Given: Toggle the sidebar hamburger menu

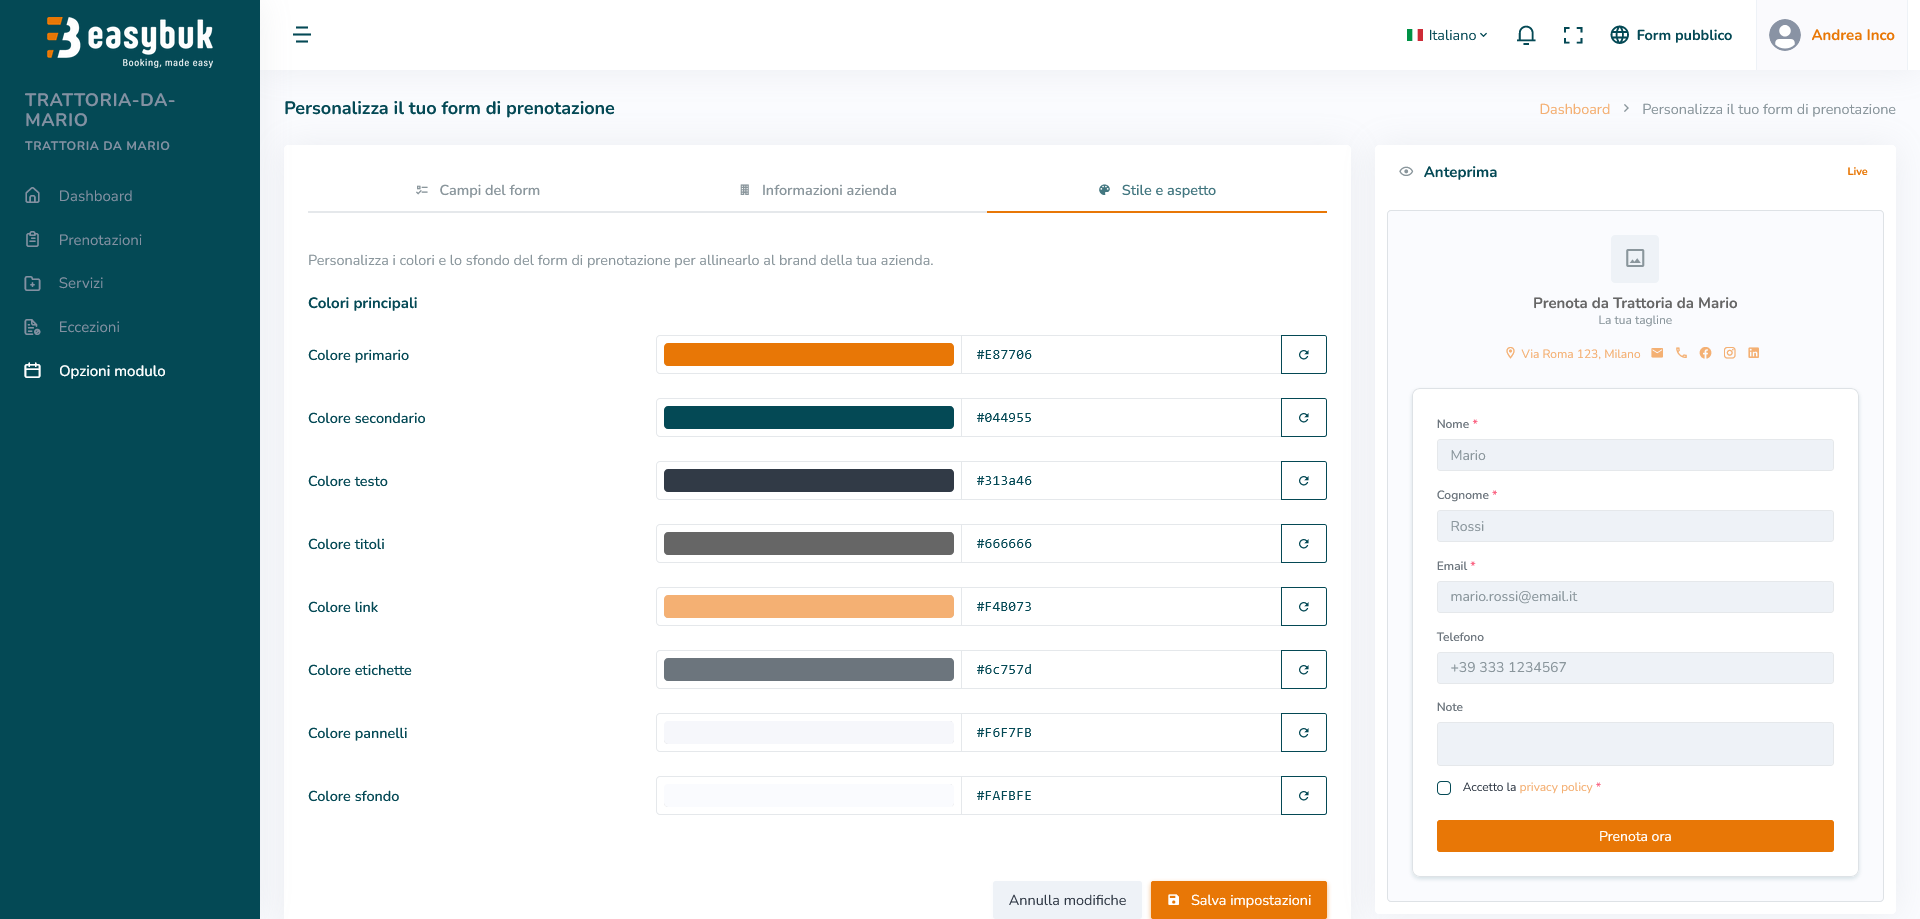Looking at the screenshot, I should click(302, 35).
